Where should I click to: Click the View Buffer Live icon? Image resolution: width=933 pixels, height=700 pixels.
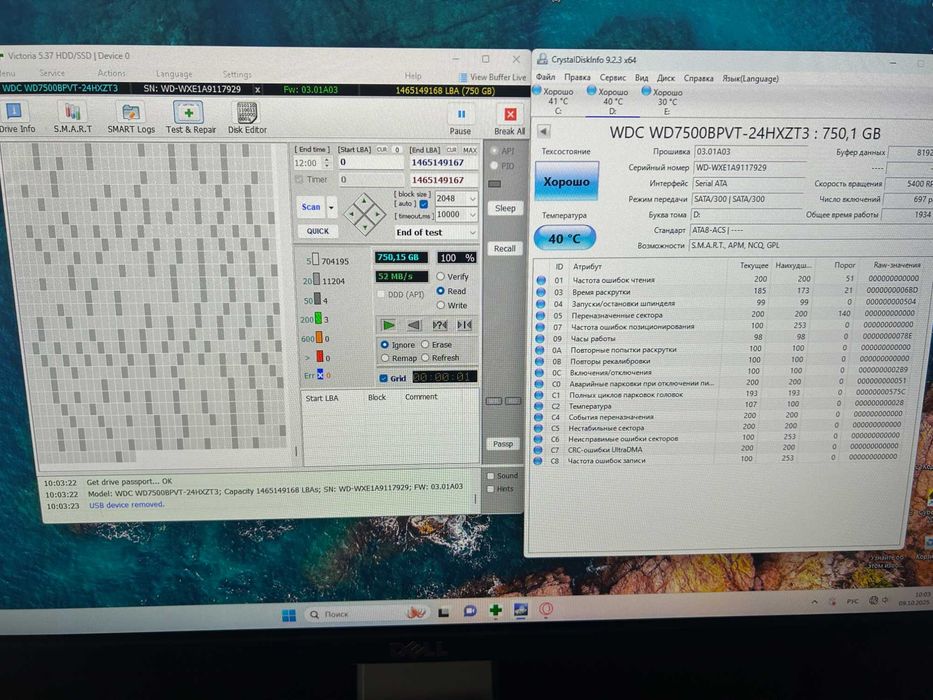pos(463,77)
